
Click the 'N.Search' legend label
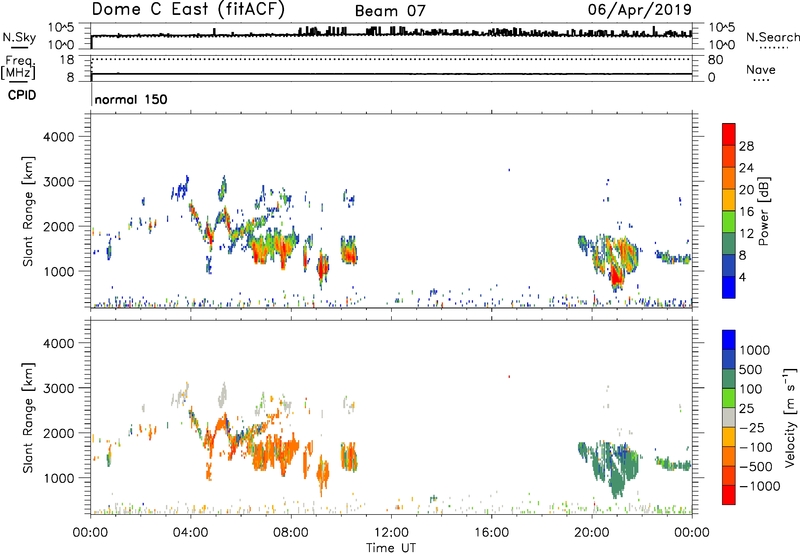coord(772,37)
